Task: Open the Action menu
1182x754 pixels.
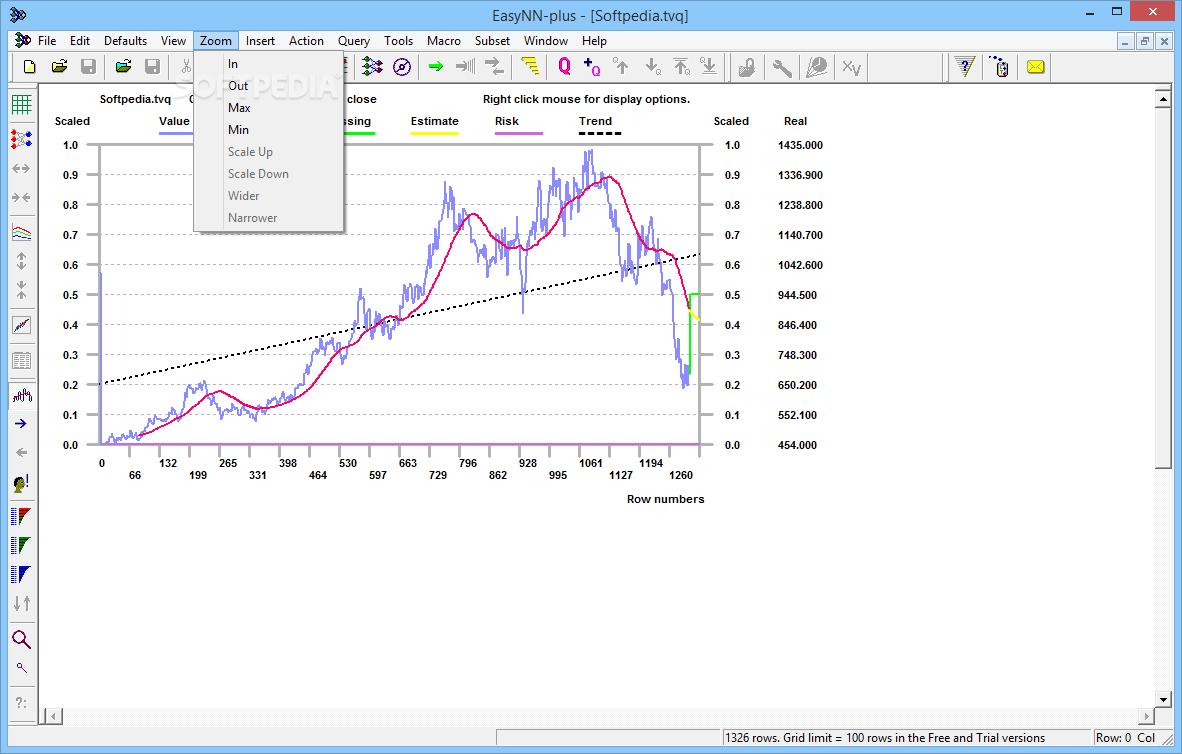Action: tap(306, 41)
